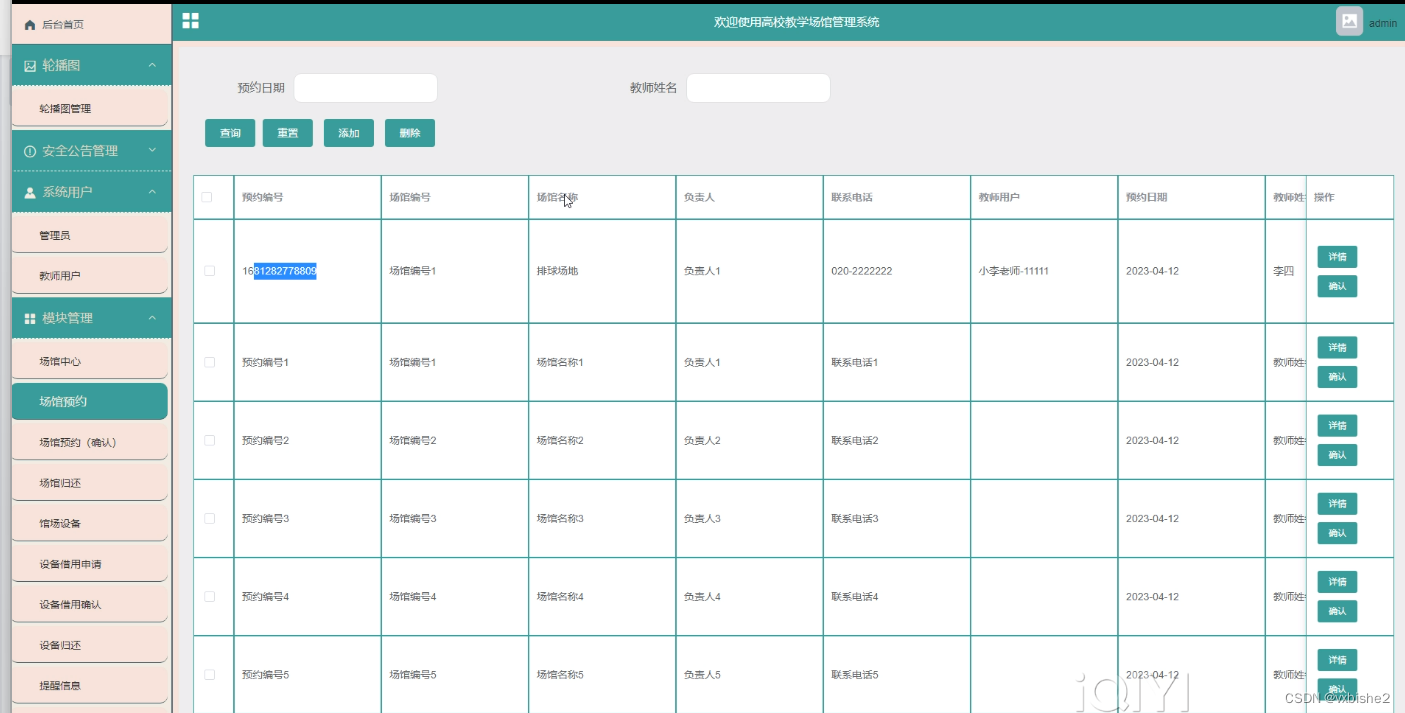Open 设备借用确认 menu item

point(90,605)
